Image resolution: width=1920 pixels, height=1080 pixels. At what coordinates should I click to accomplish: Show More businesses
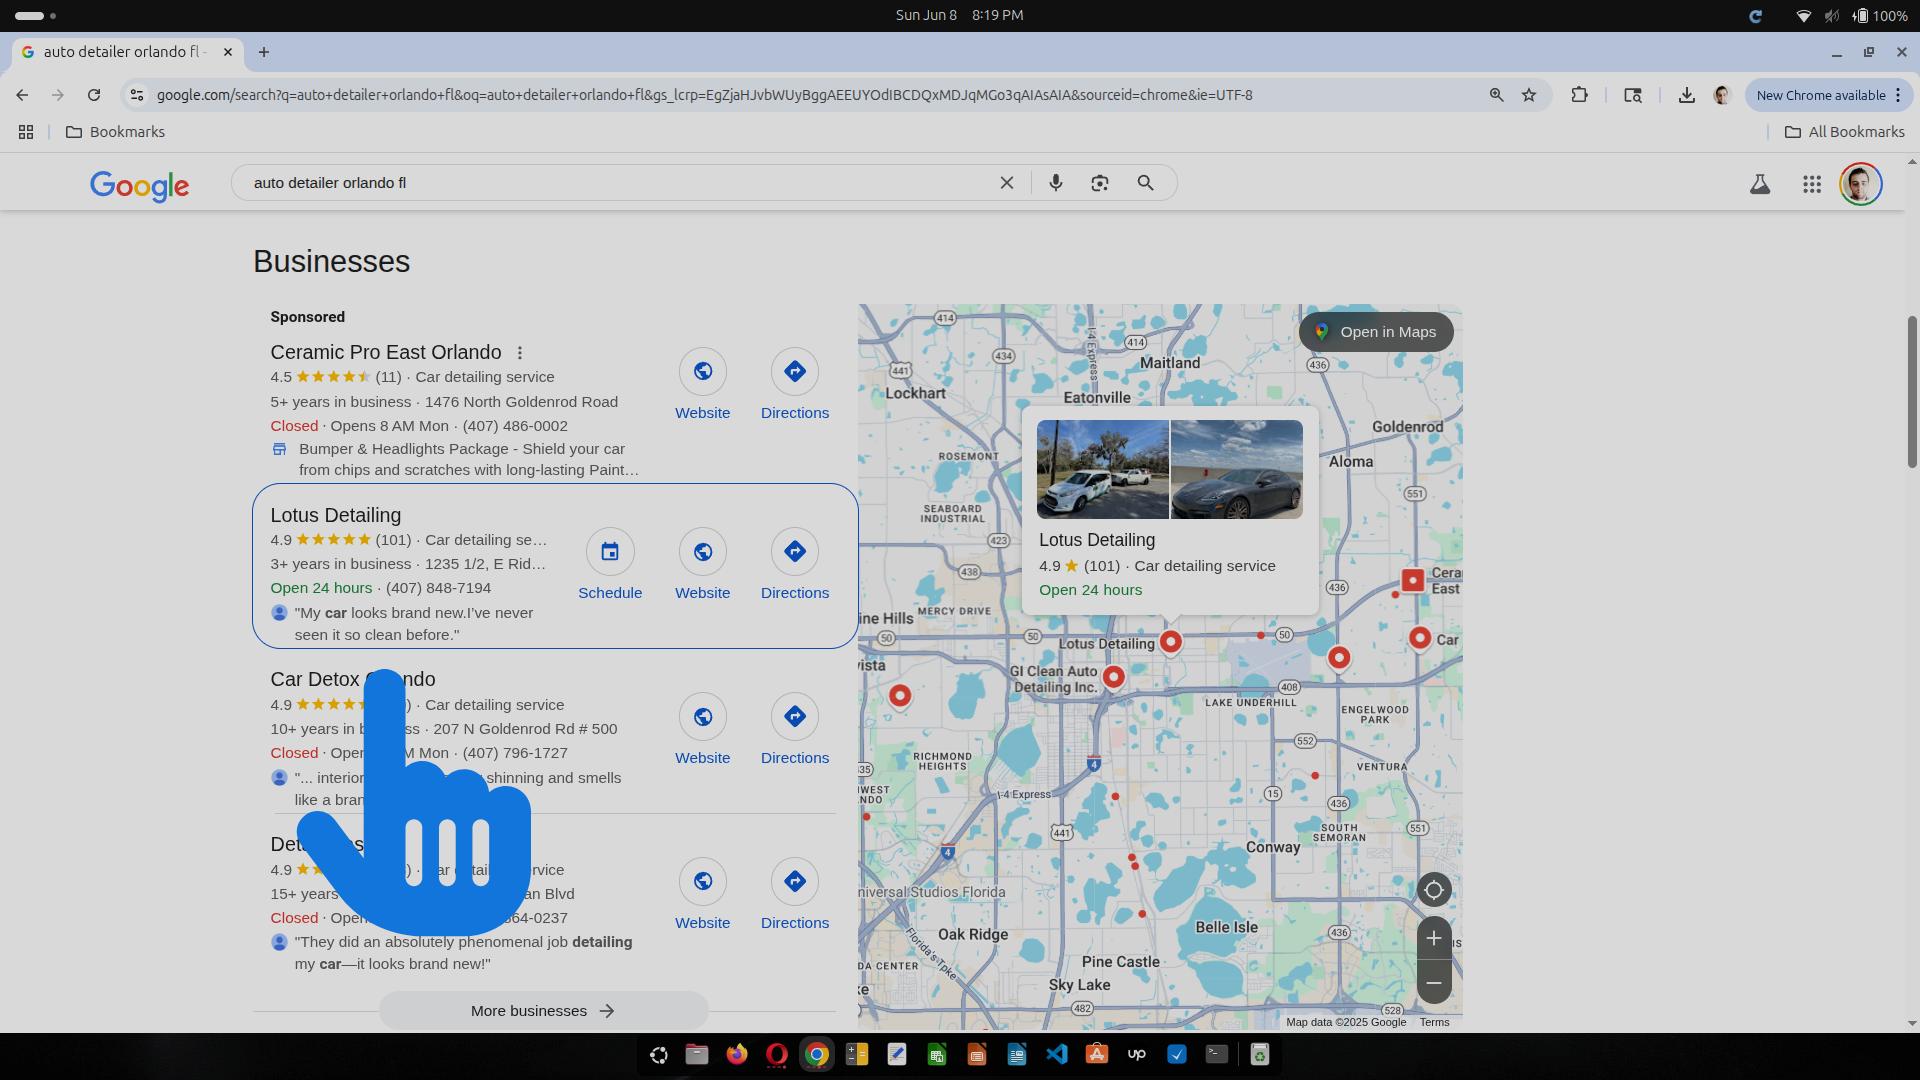coord(543,1011)
